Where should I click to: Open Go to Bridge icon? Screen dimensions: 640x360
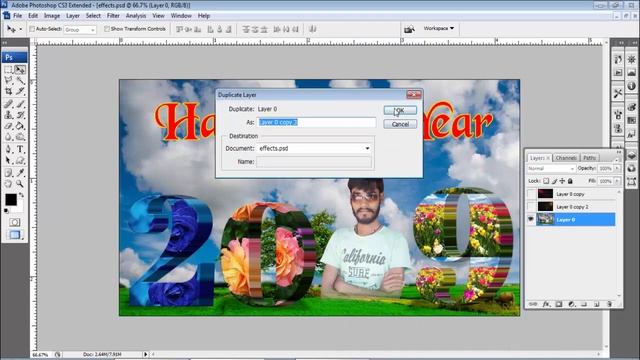click(x=409, y=29)
